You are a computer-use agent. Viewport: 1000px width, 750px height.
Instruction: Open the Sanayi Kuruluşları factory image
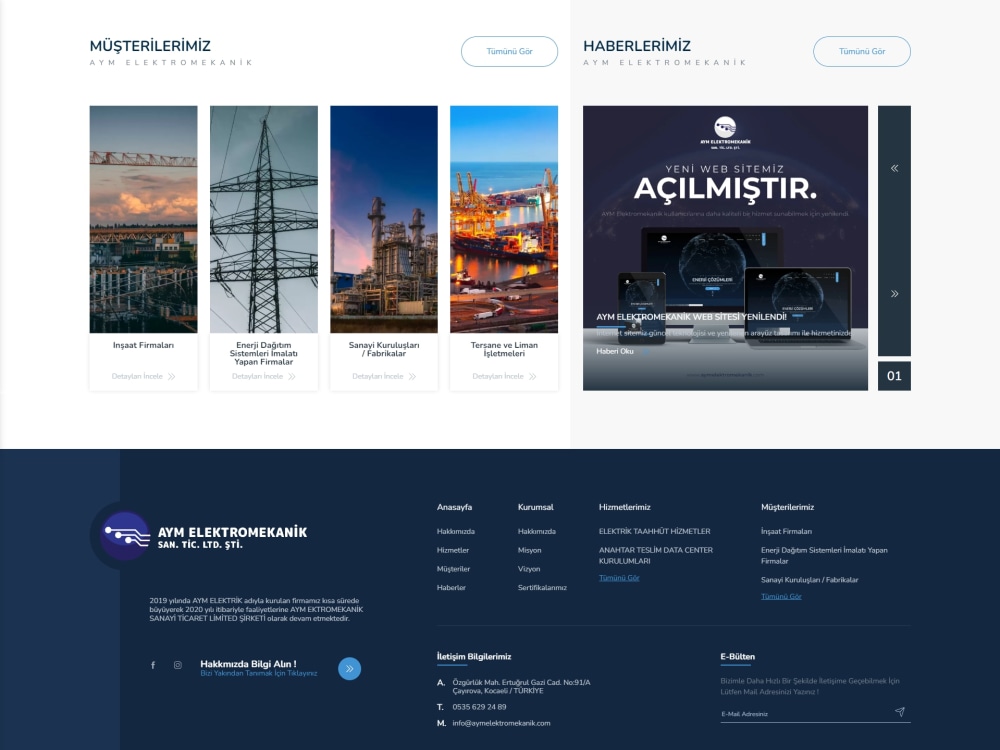point(384,219)
